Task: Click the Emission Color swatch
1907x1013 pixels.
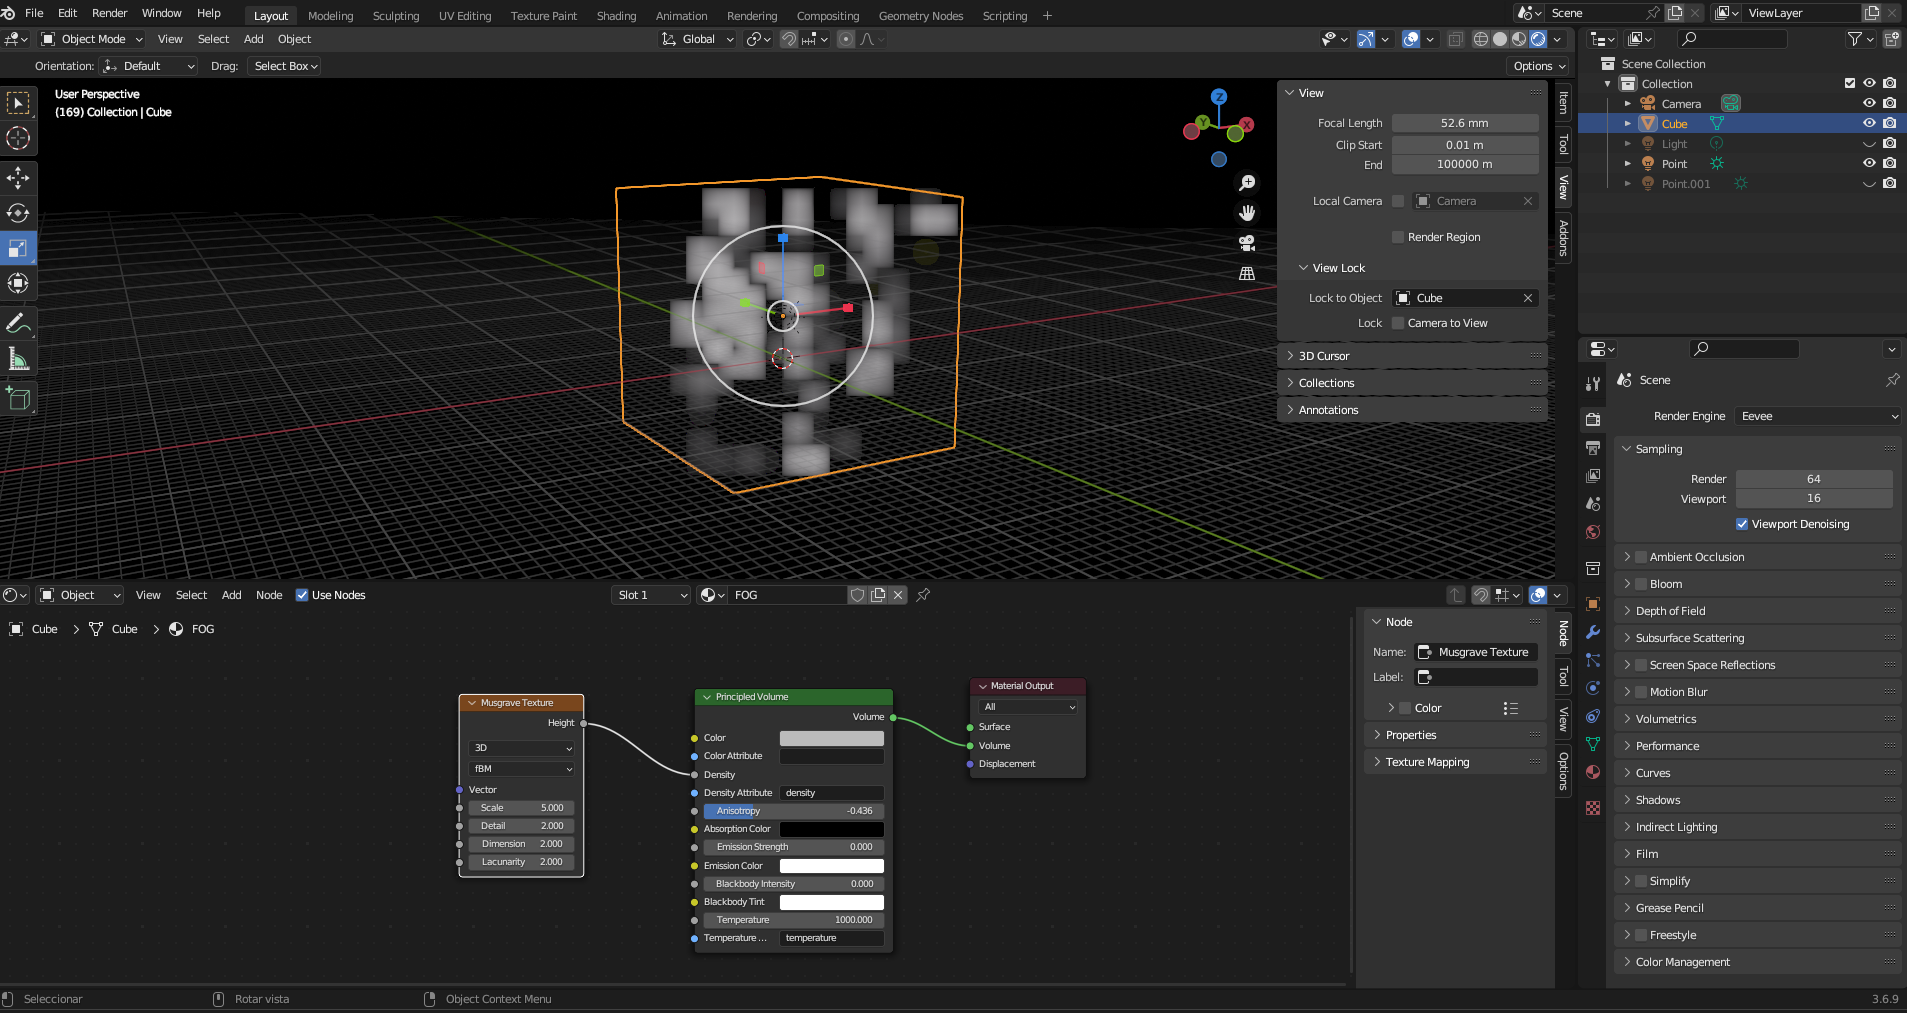Action: tap(832, 866)
